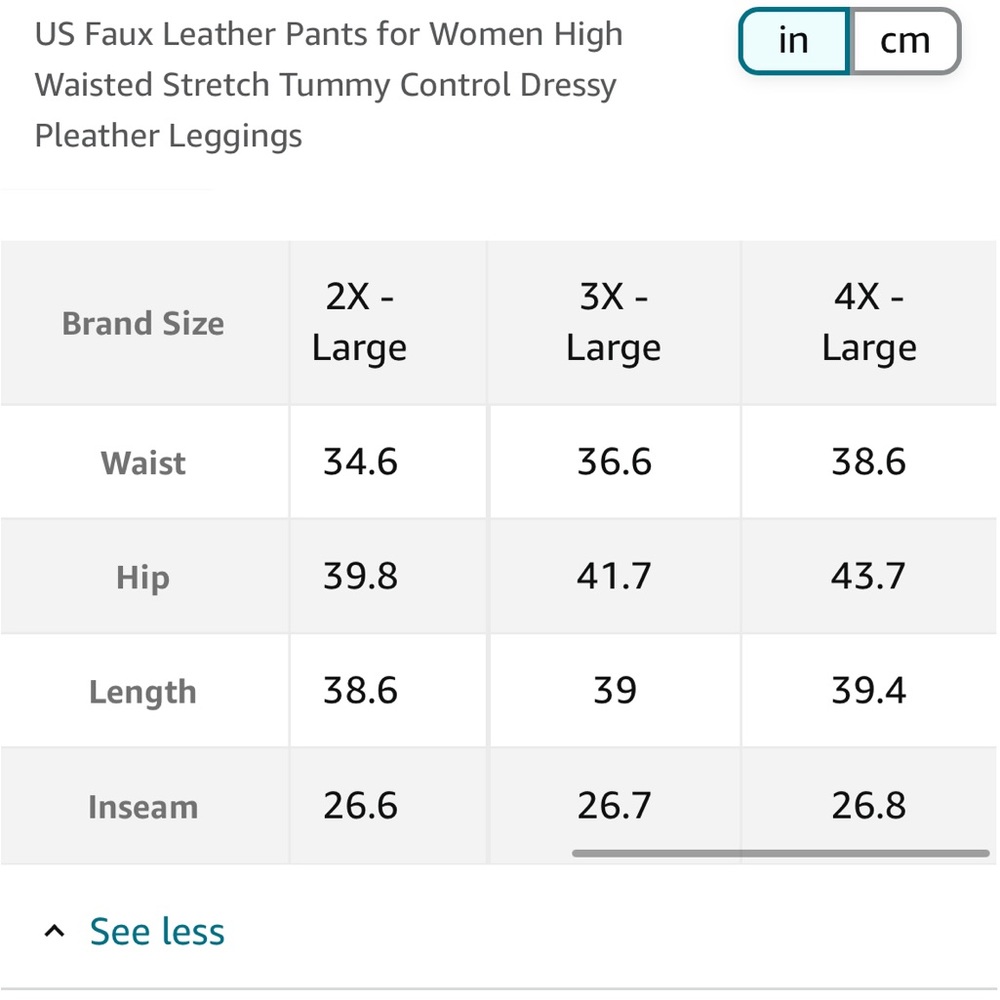This screenshot has height=1000, width=1000.
Task: Select the "in" unit option
Action: 793,40
